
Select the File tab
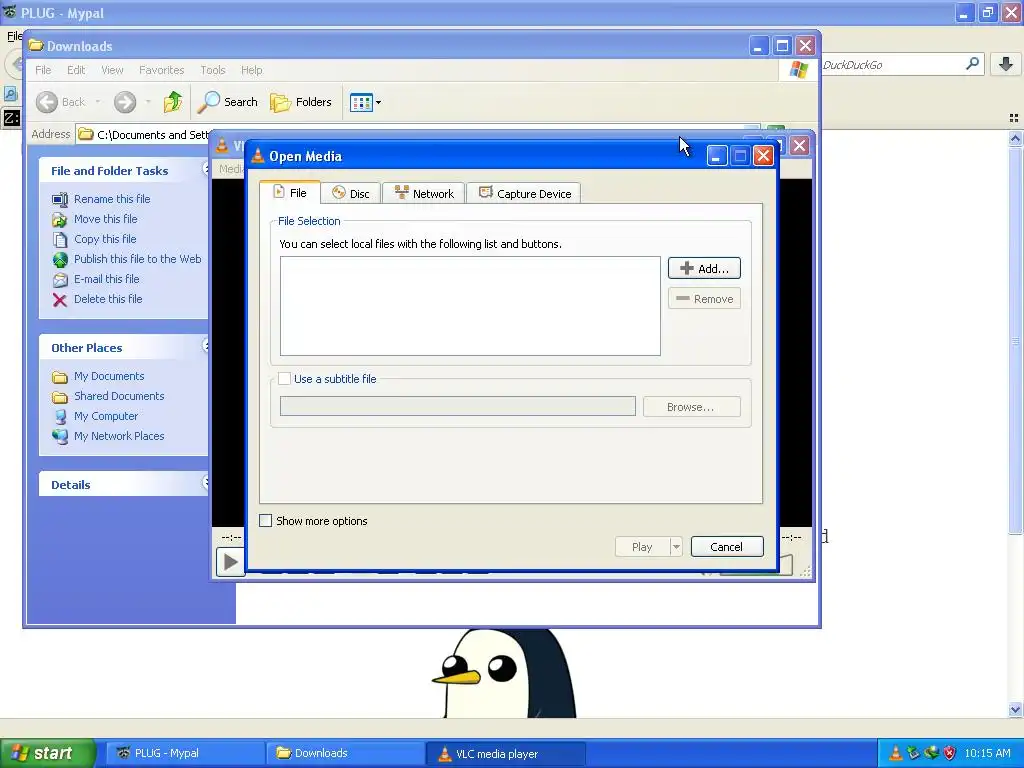[289, 193]
